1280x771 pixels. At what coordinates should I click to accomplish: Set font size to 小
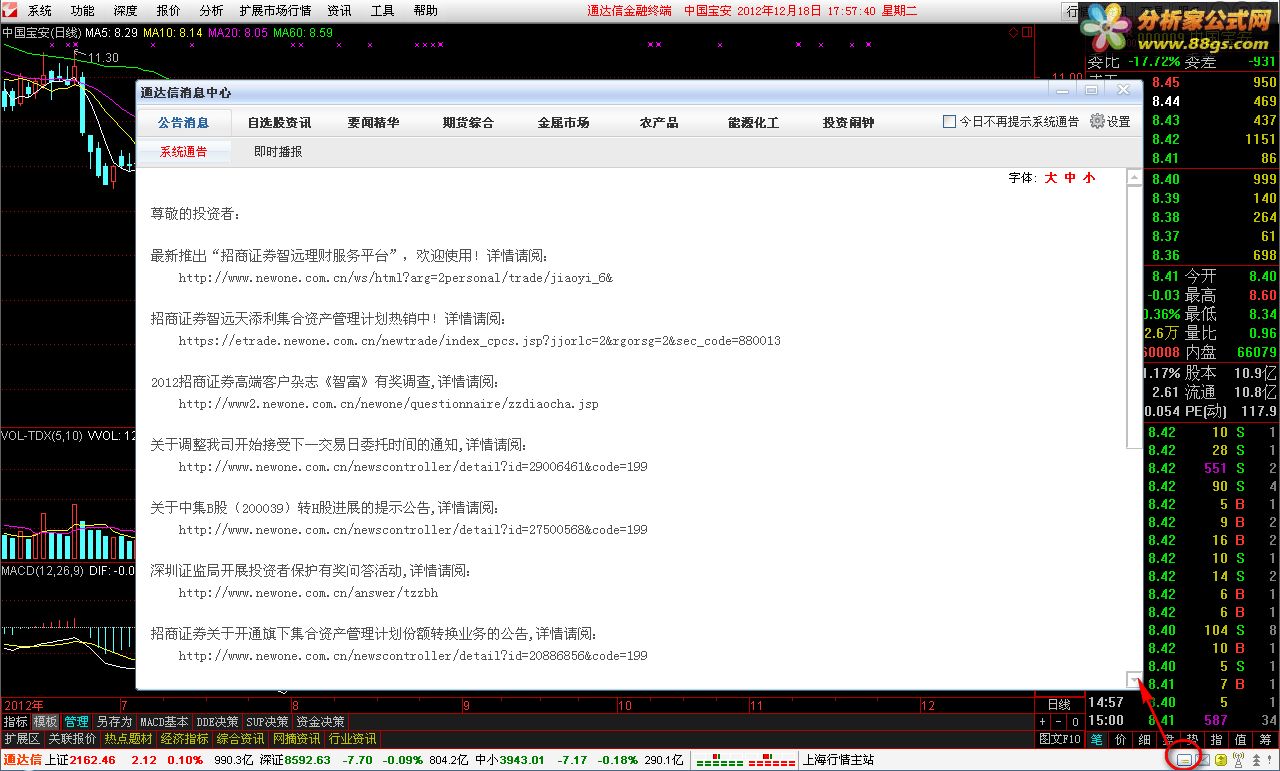[1089, 177]
